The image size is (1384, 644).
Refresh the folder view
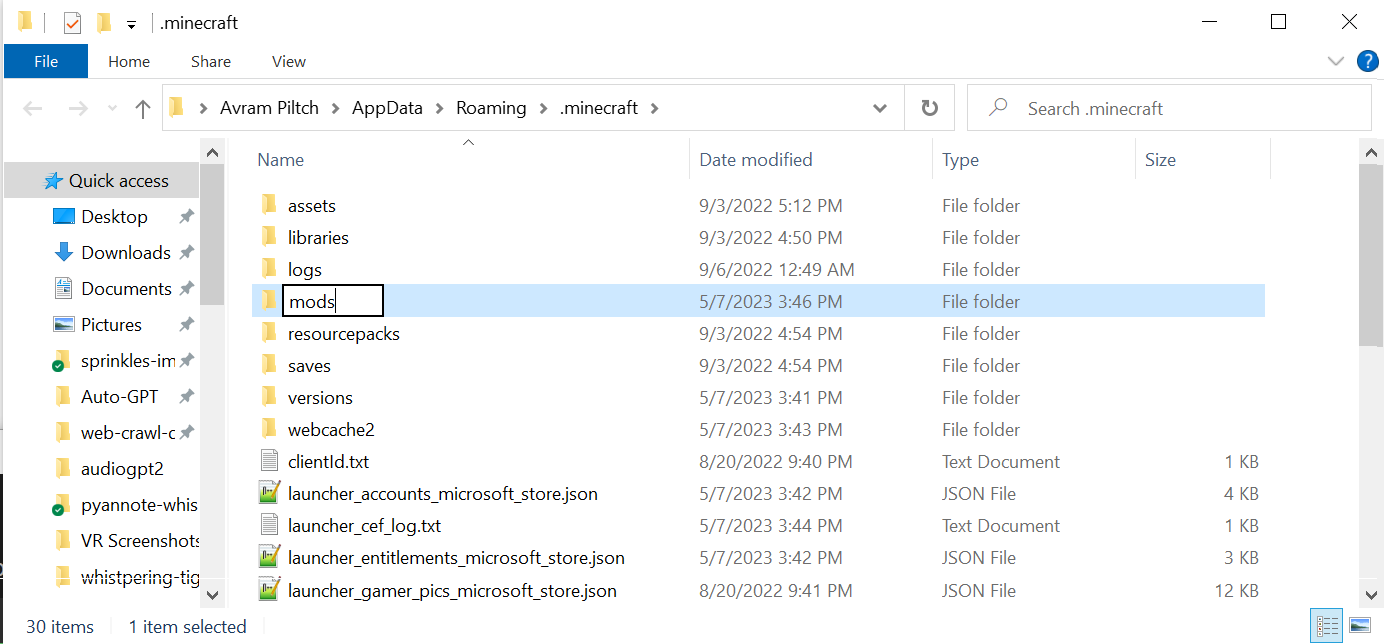point(929,108)
